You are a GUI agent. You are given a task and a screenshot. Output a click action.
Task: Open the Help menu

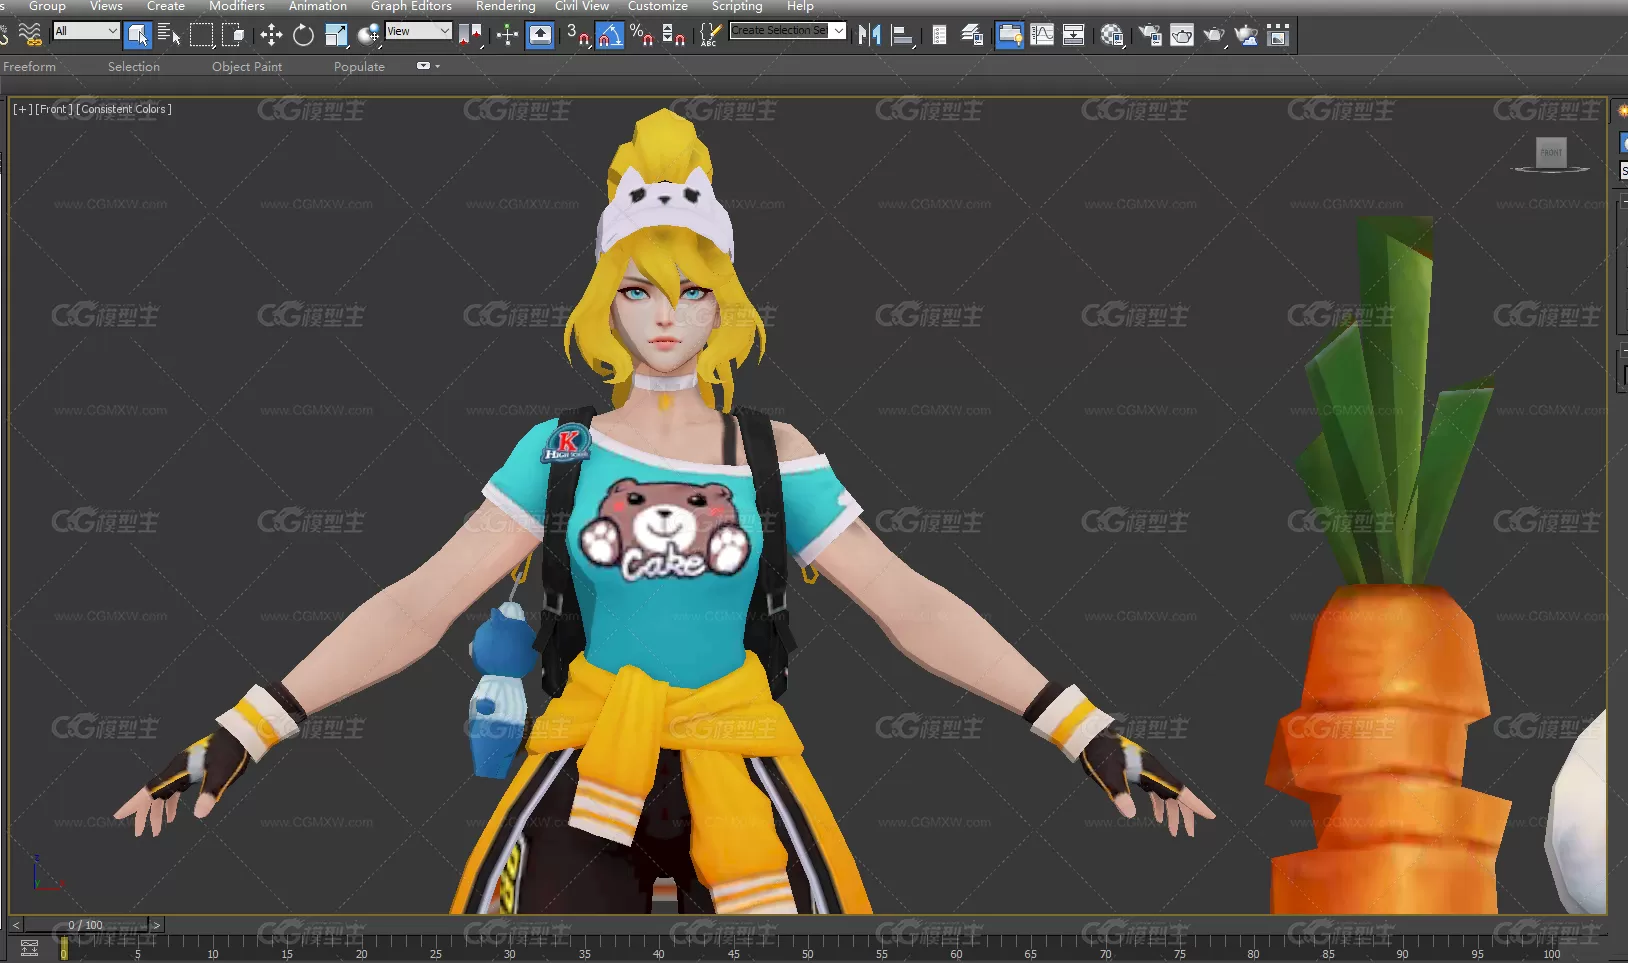click(x=800, y=6)
